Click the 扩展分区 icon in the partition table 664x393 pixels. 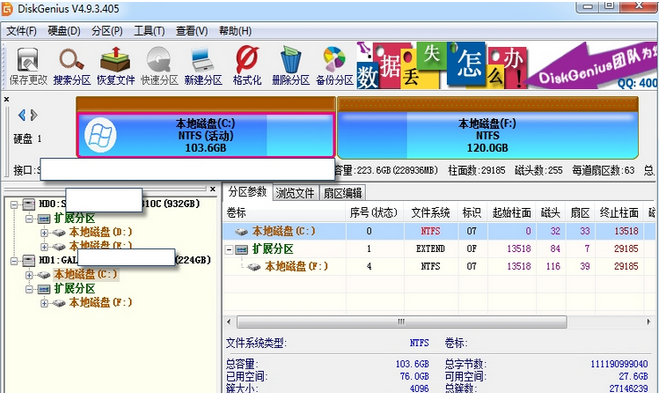(x=241, y=249)
